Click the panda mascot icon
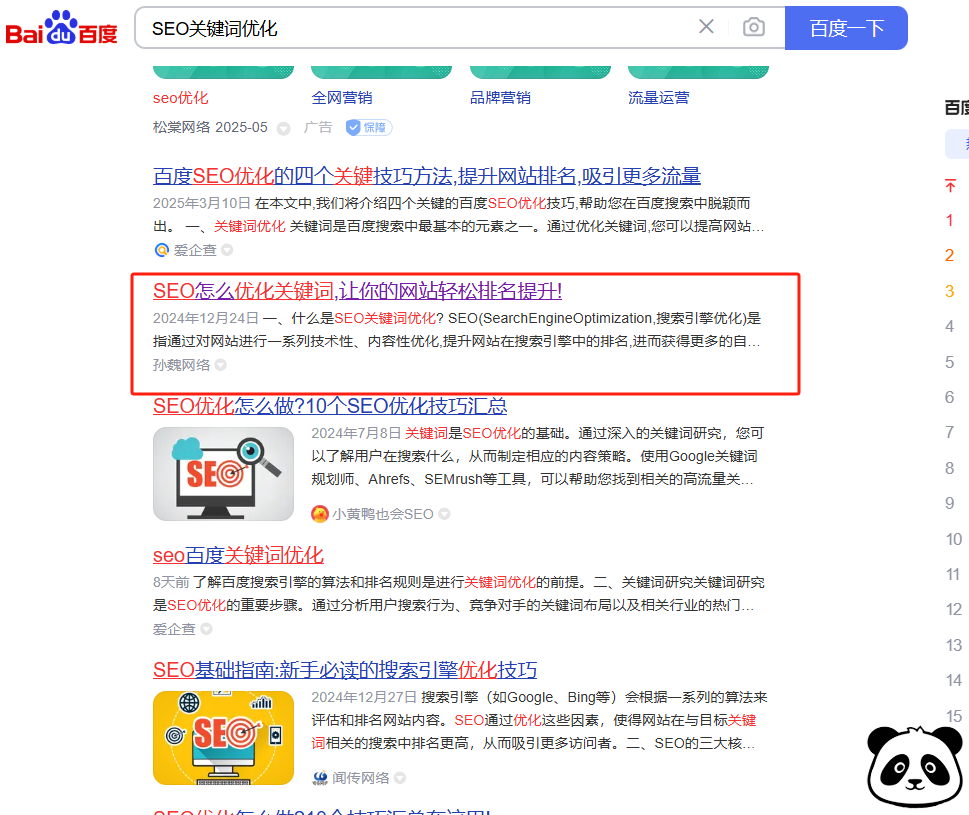The image size is (969, 815). coord(915,767)
